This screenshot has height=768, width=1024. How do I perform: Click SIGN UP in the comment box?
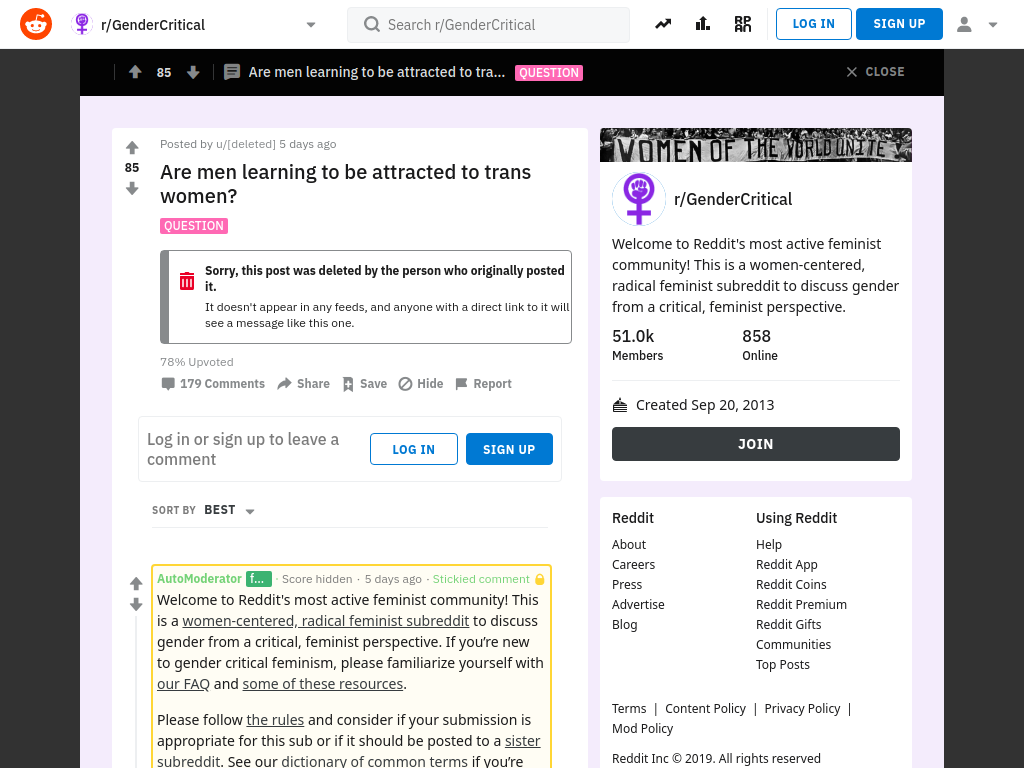coord(509,449)
